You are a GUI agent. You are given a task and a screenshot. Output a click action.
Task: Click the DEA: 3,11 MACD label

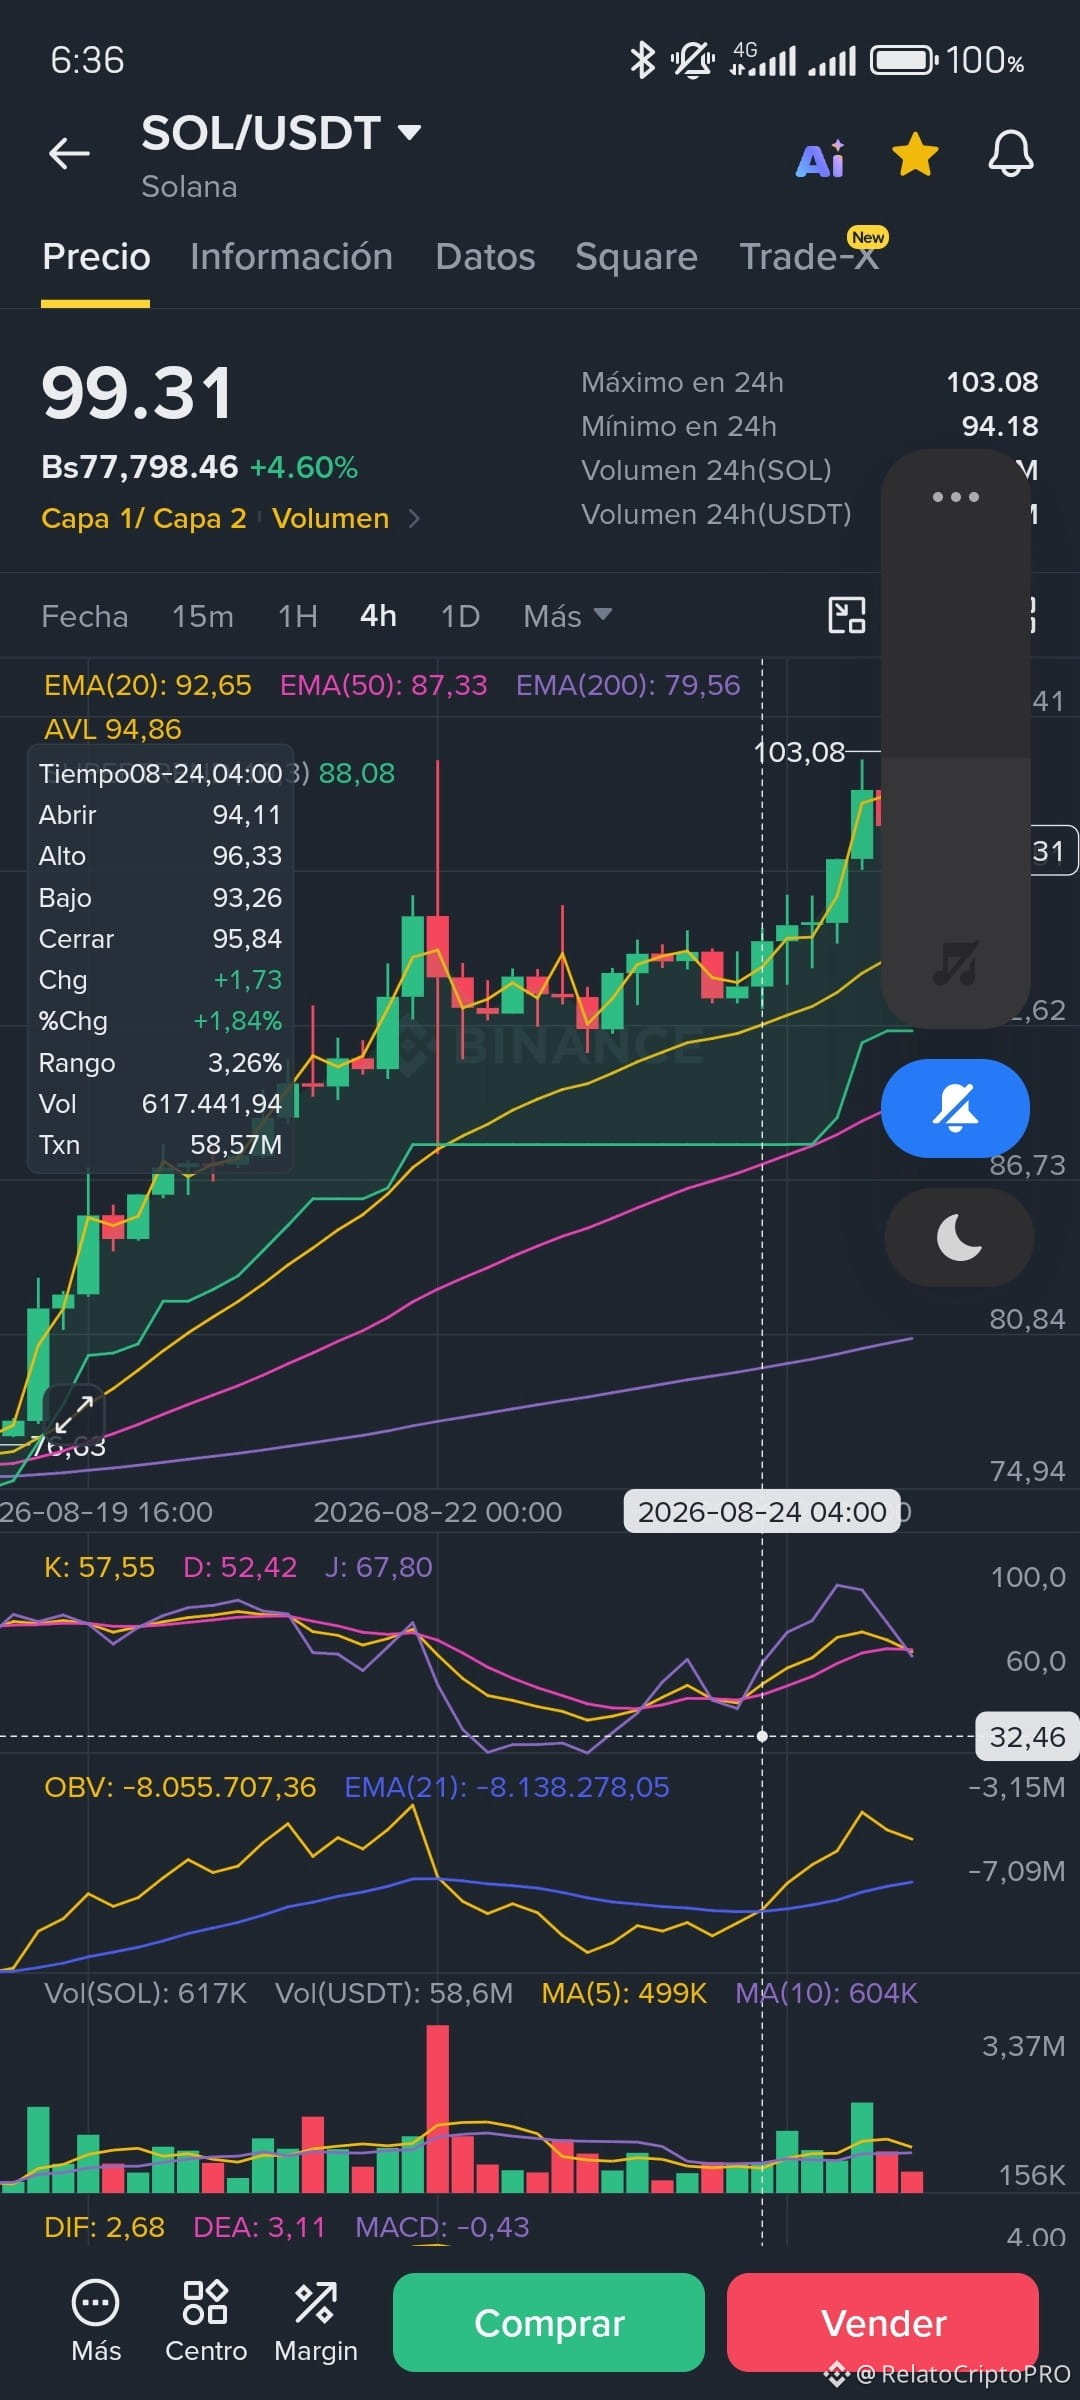tap(259, 2227)
